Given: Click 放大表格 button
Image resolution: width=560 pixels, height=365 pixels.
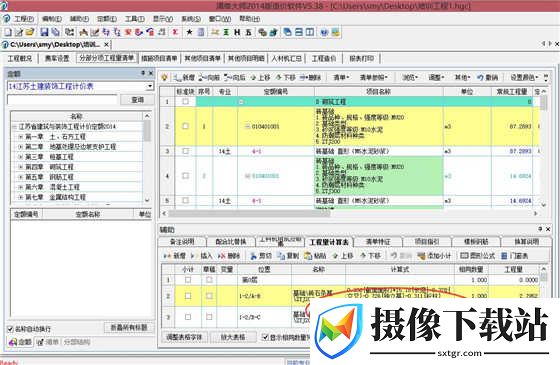Looking at the screenshot, I should point(233,337).
